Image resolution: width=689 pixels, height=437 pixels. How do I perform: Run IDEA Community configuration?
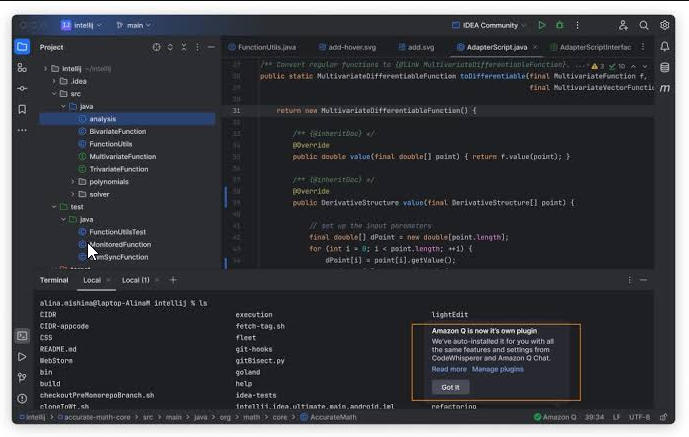(x=542, y=25)
